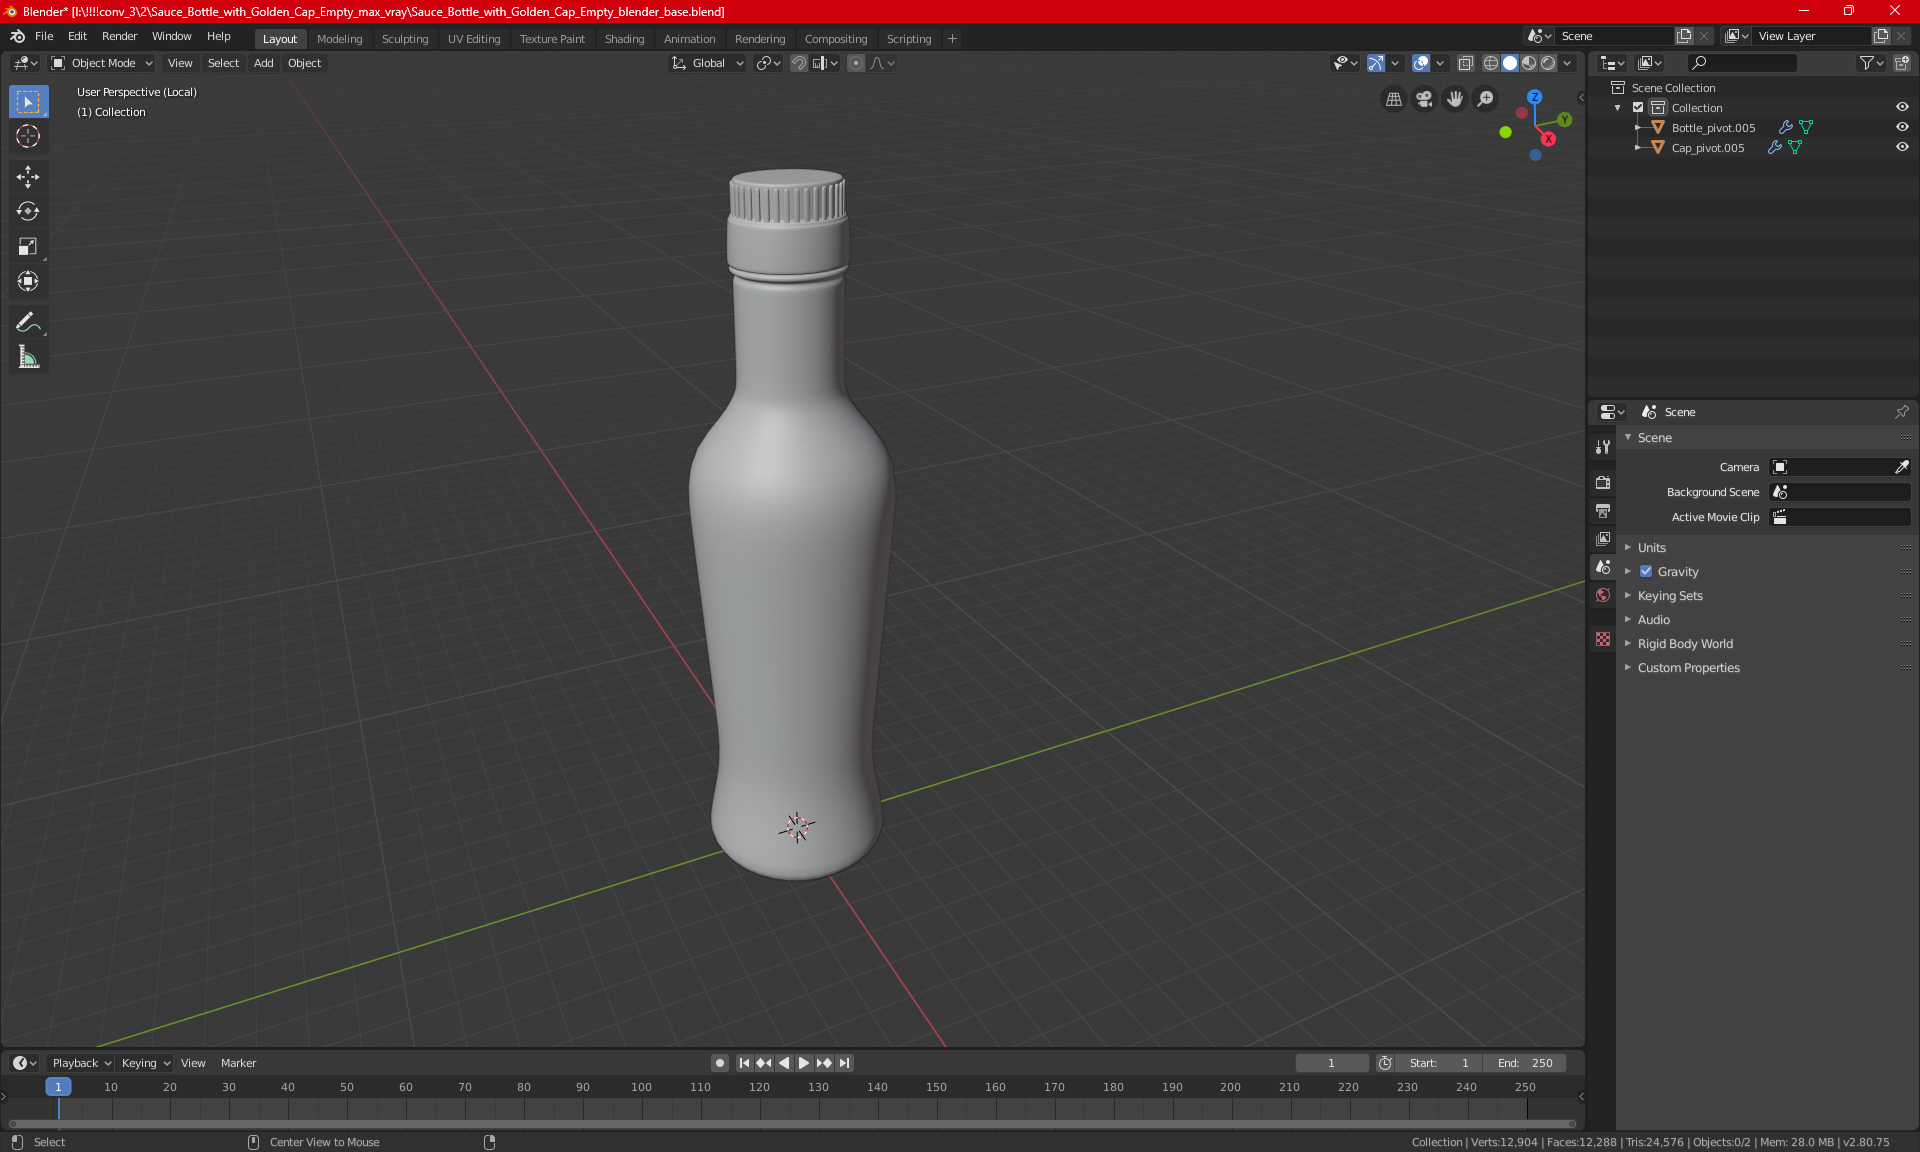The image size is (1920, 1152).
Task: Open the Output properties tab
Action: (1603, 511)
